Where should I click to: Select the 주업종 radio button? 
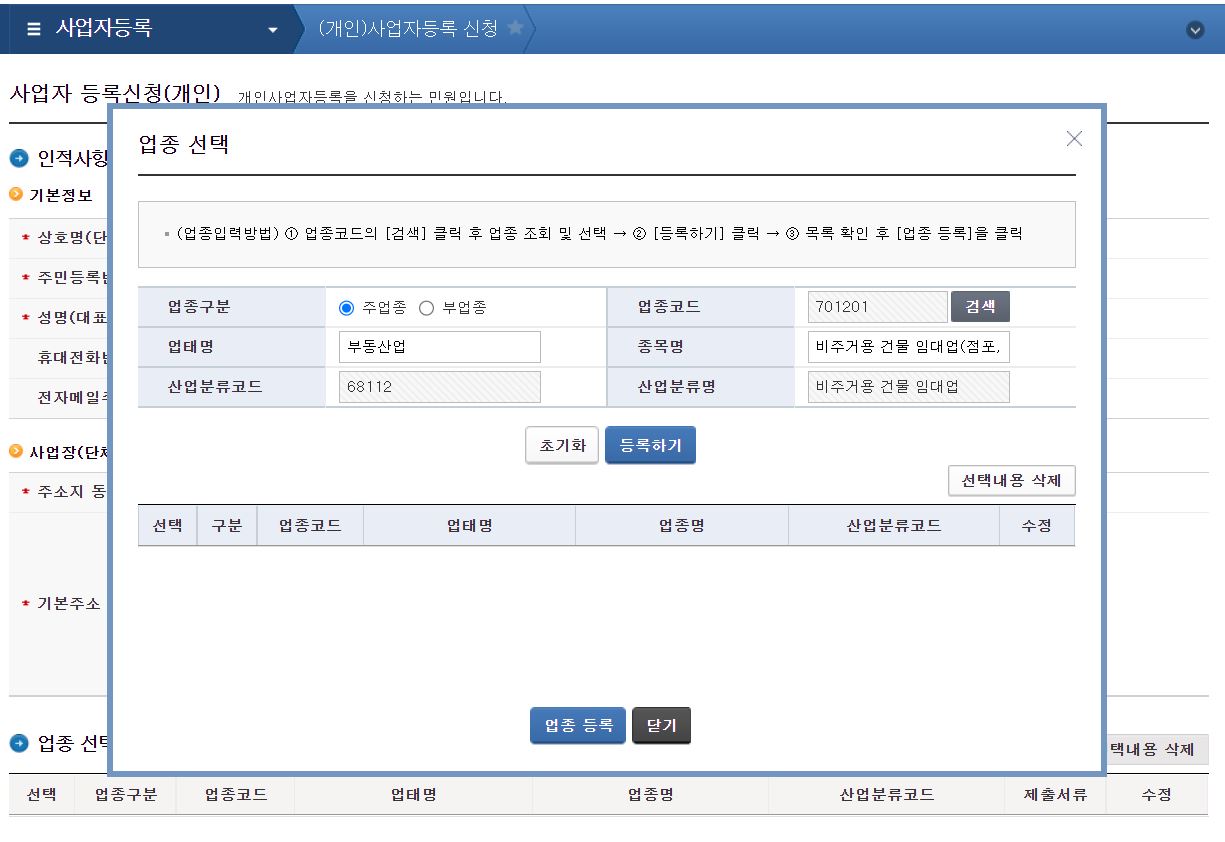[x=347, y=308]
